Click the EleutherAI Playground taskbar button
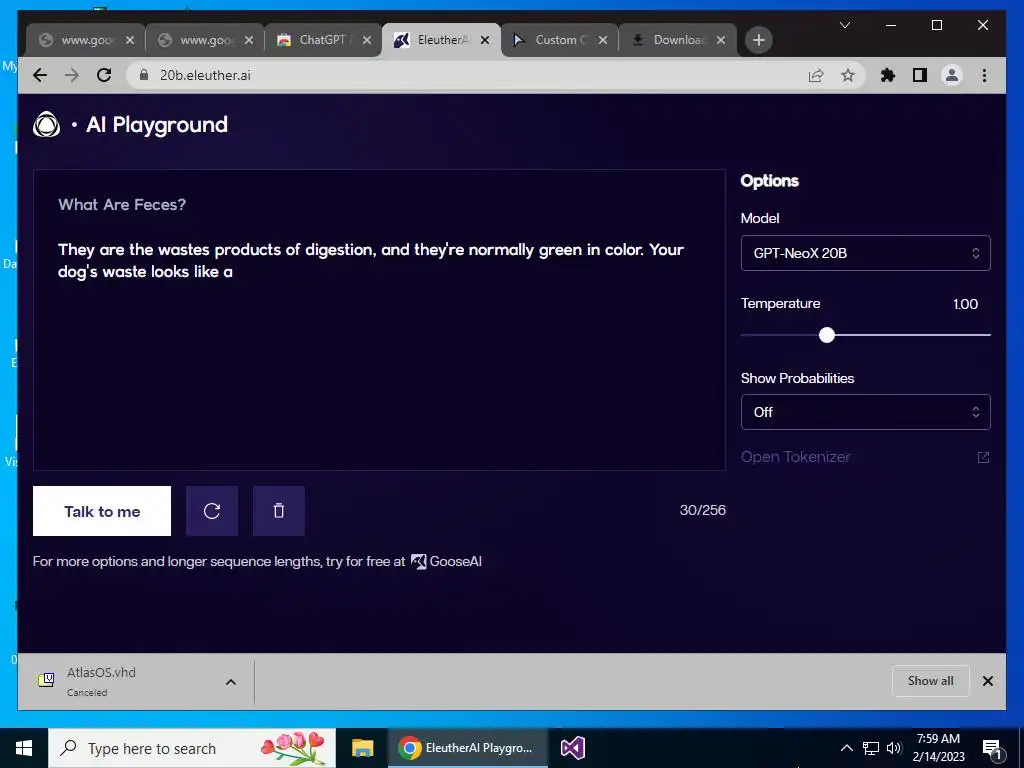The height and width of the screenshot is (768, 1024). pyautogui.click(x=468, y=748)
